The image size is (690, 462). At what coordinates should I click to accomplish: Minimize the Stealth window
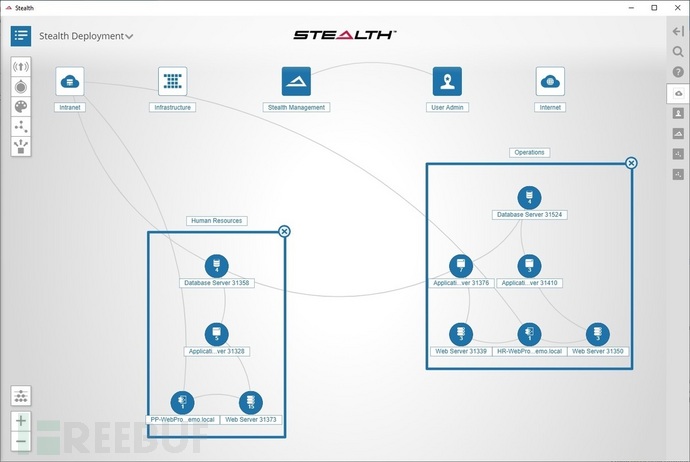[x=631, y=8]
